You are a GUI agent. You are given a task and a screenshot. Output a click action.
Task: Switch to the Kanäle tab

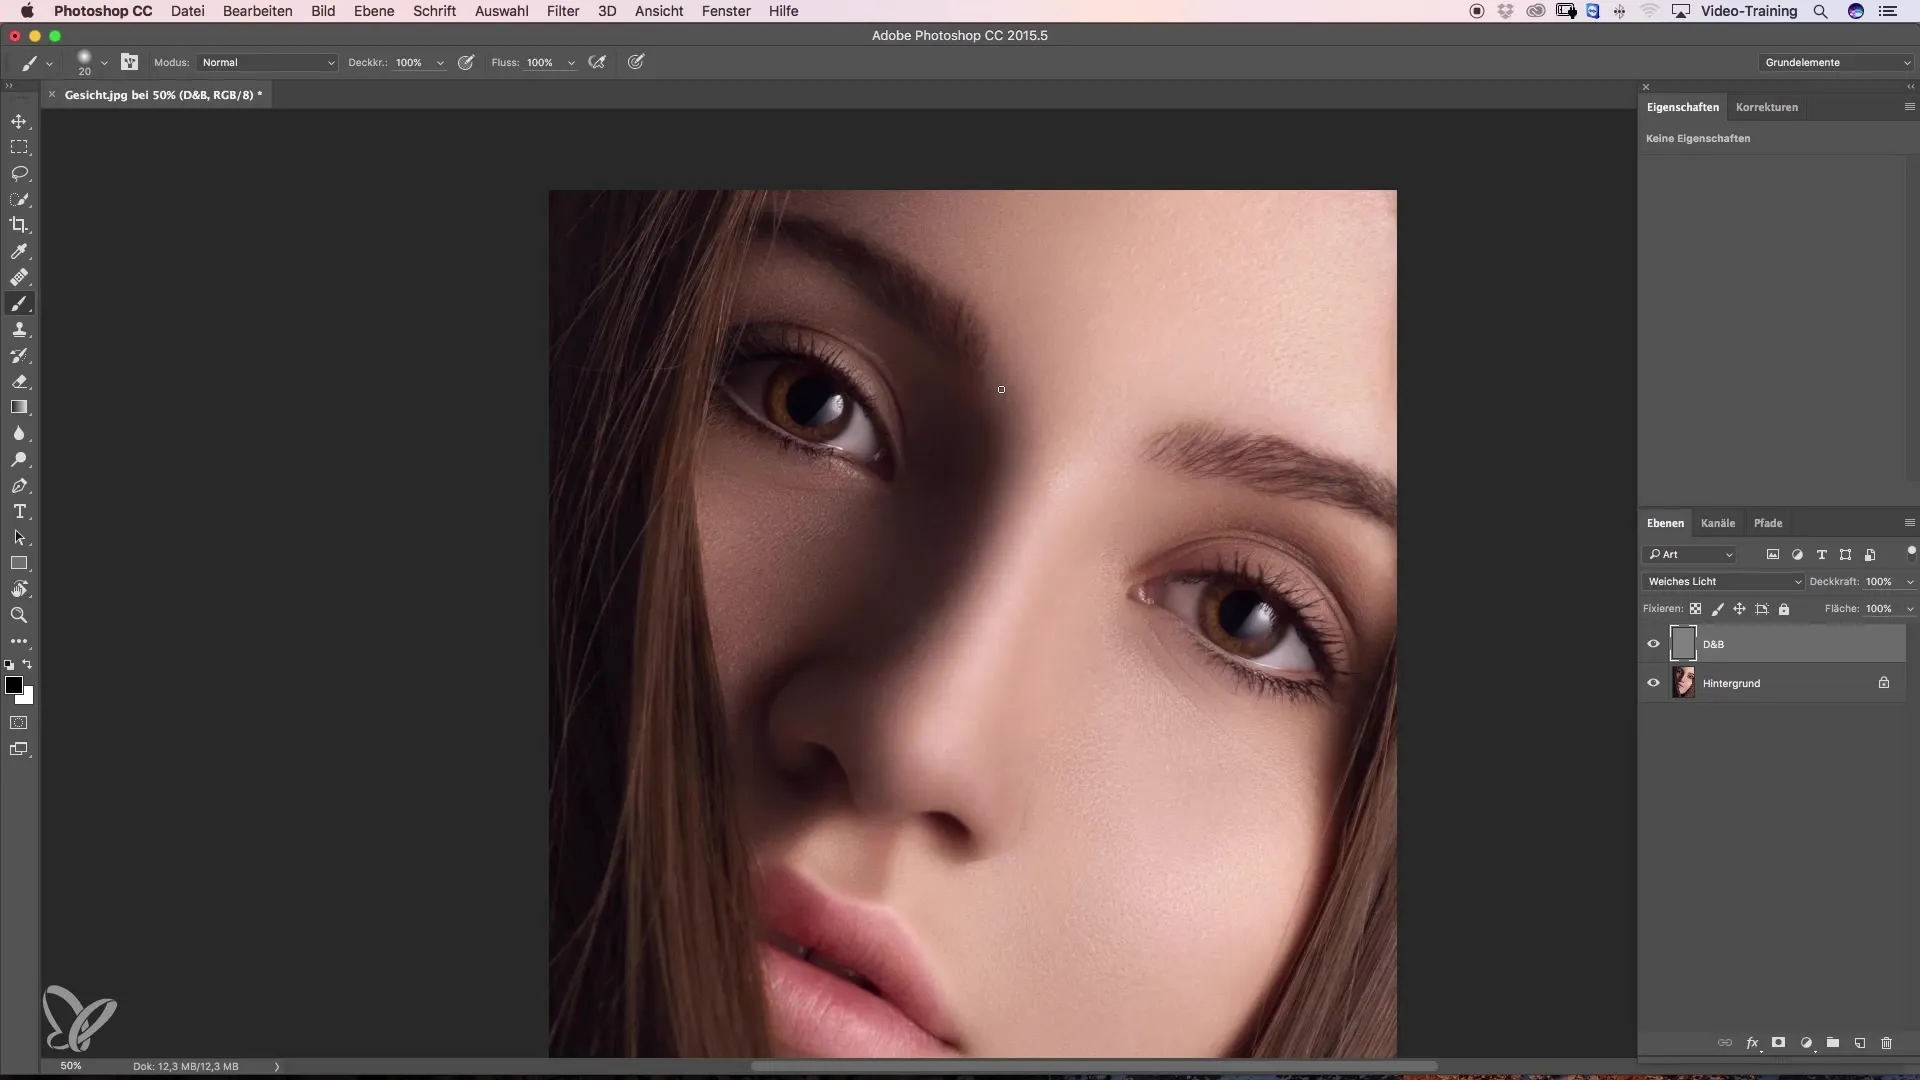pyautogui.click(x=1717, y=523)
